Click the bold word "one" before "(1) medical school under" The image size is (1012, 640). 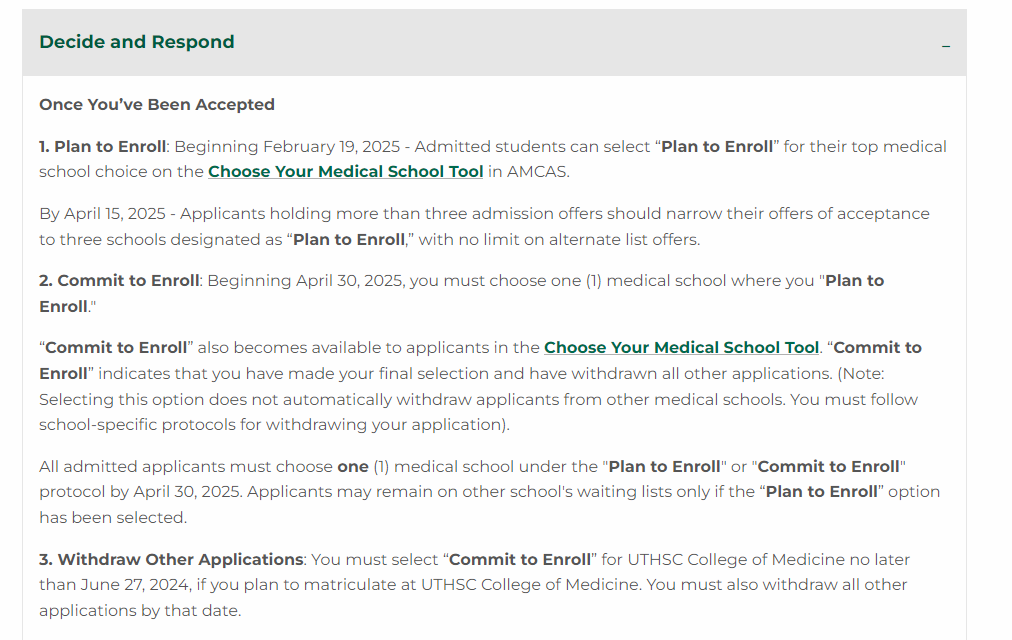[353, 467]
